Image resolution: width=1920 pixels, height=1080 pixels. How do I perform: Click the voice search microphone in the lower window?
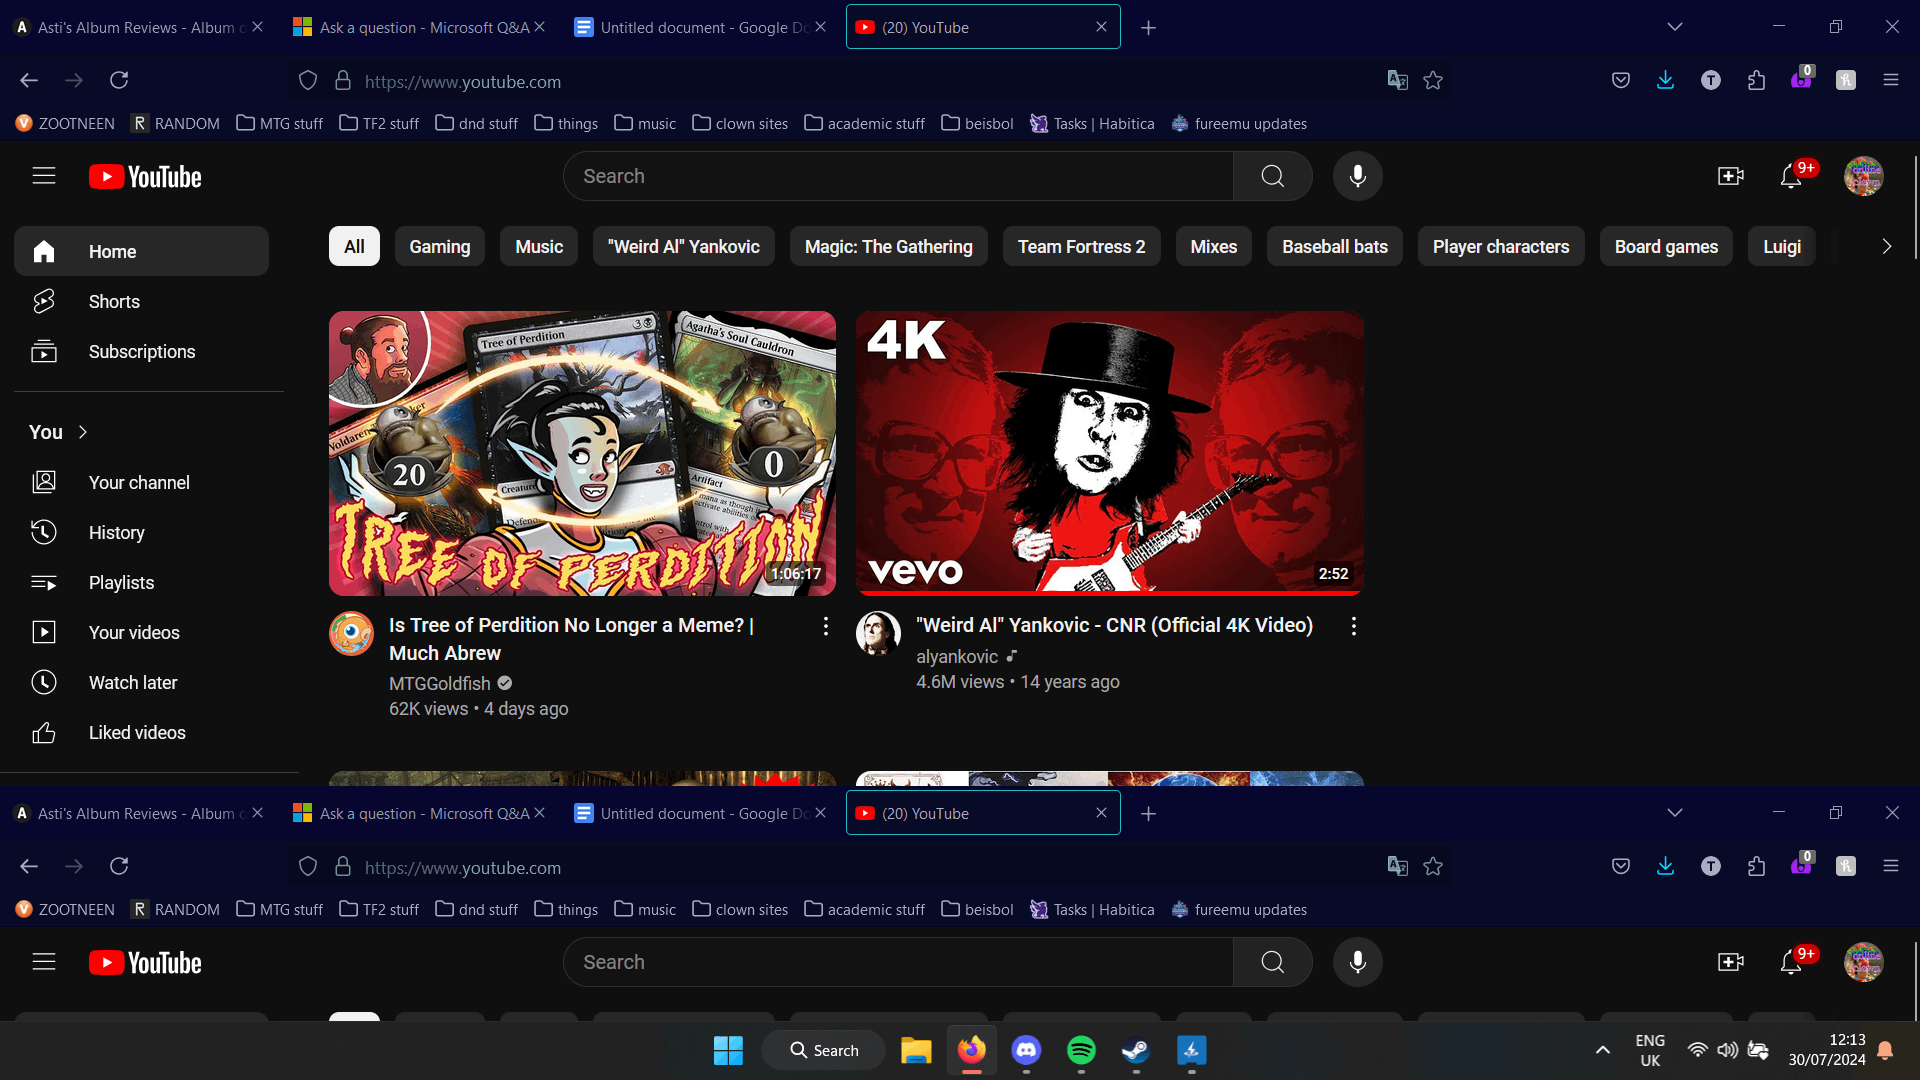pos(1358,962)
